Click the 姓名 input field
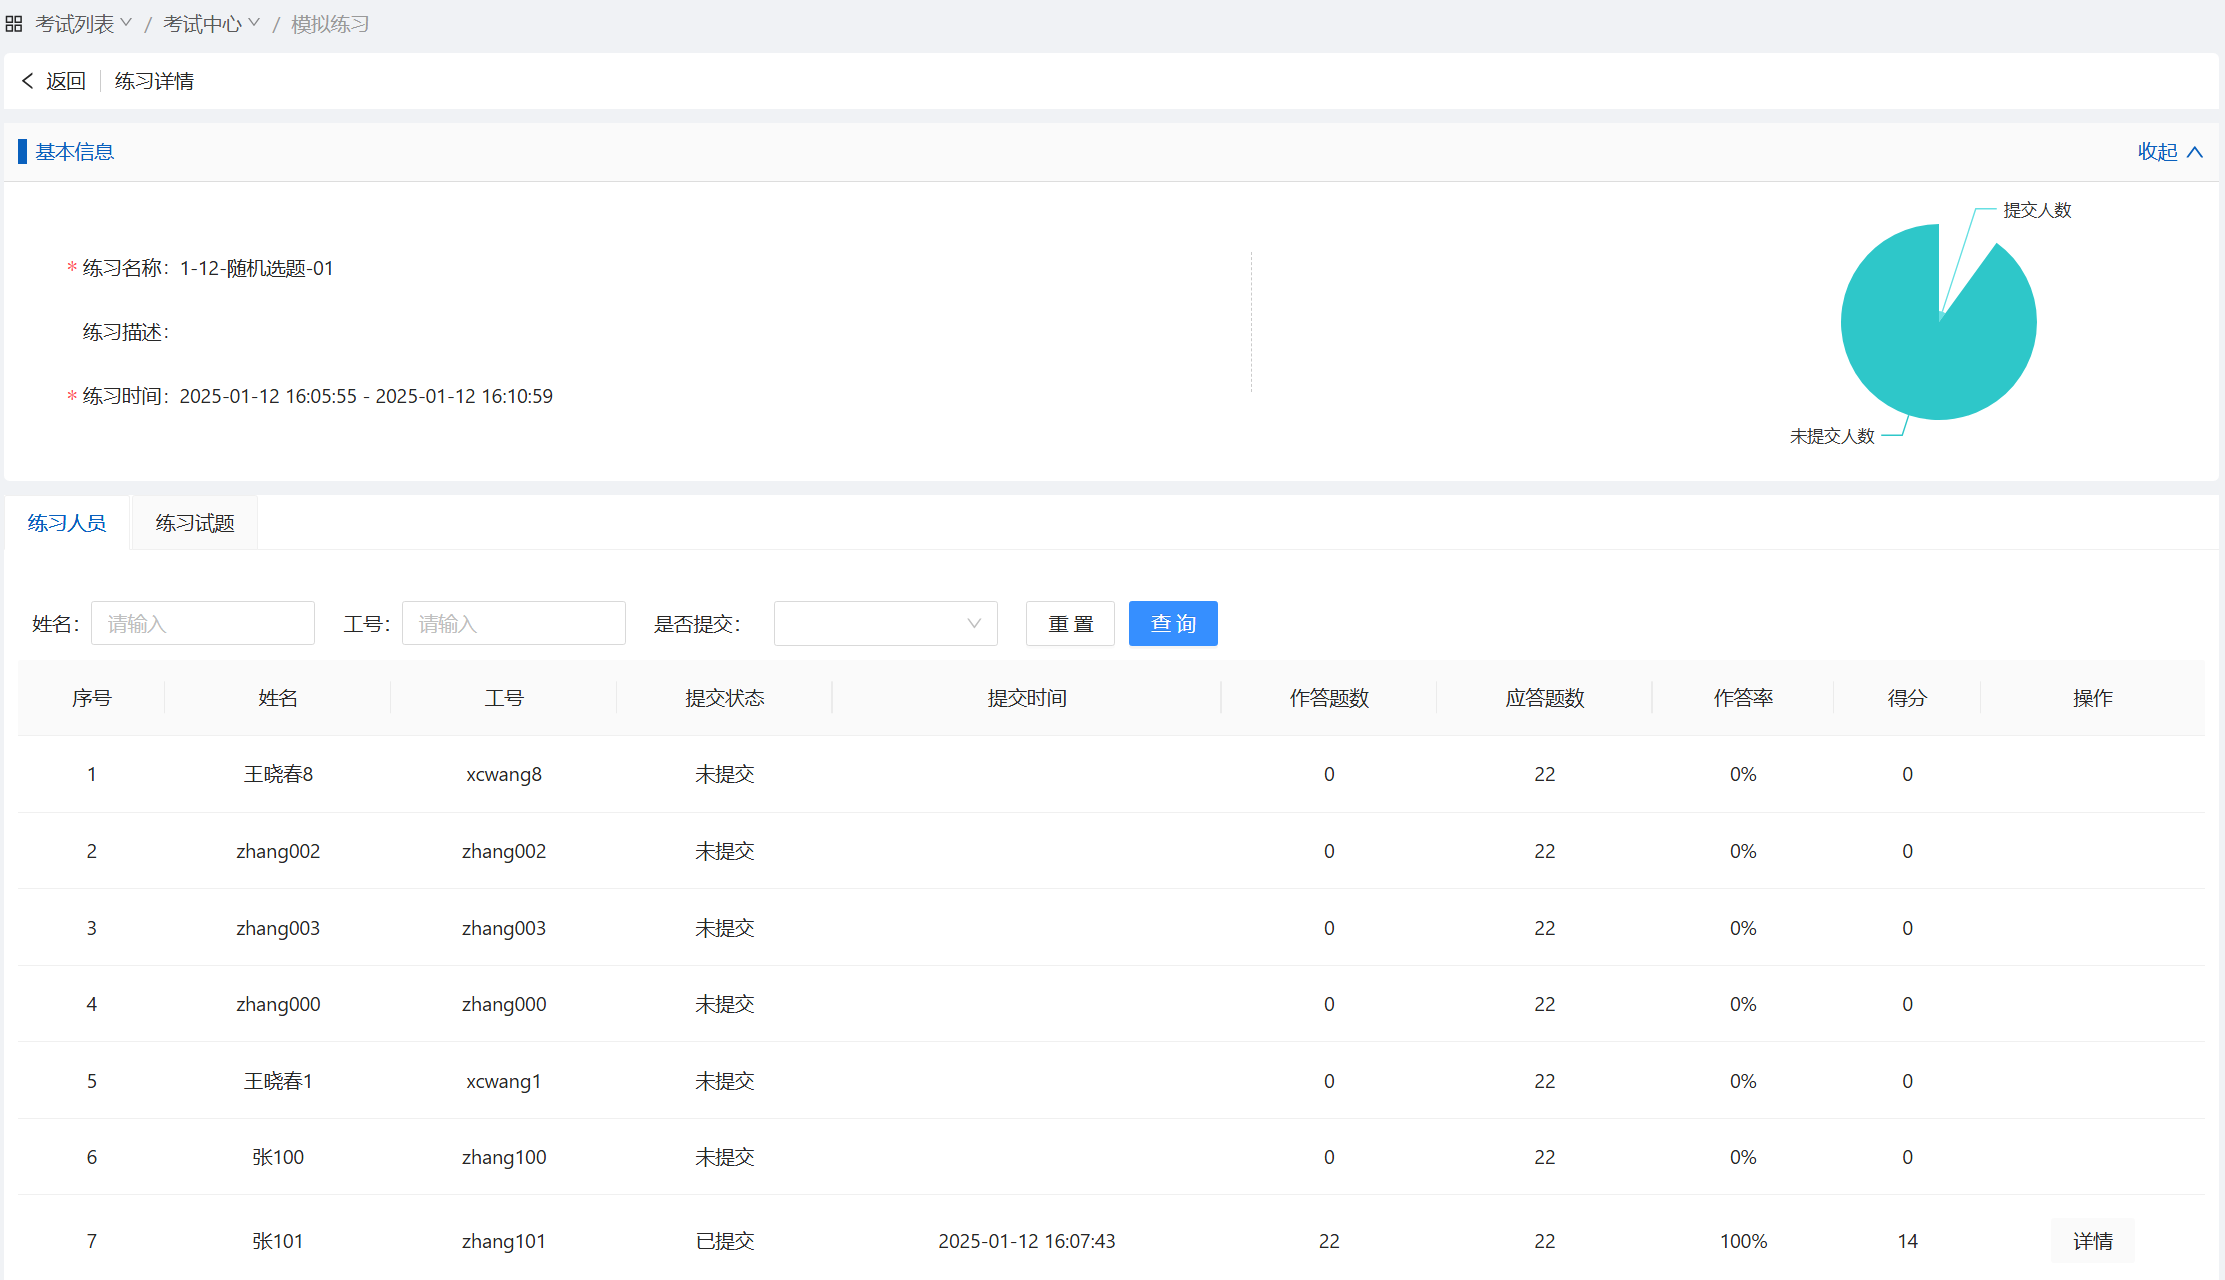The image size is (2225, 1280). tap(203, 624)
